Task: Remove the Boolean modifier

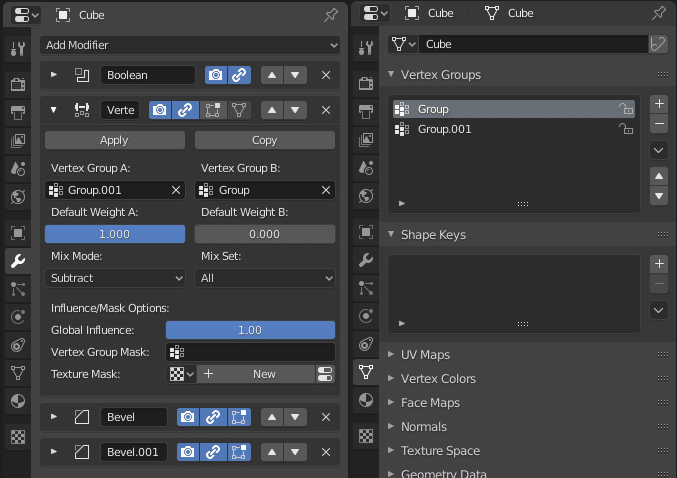Action: pyautogui.click(x=326, y=75)
